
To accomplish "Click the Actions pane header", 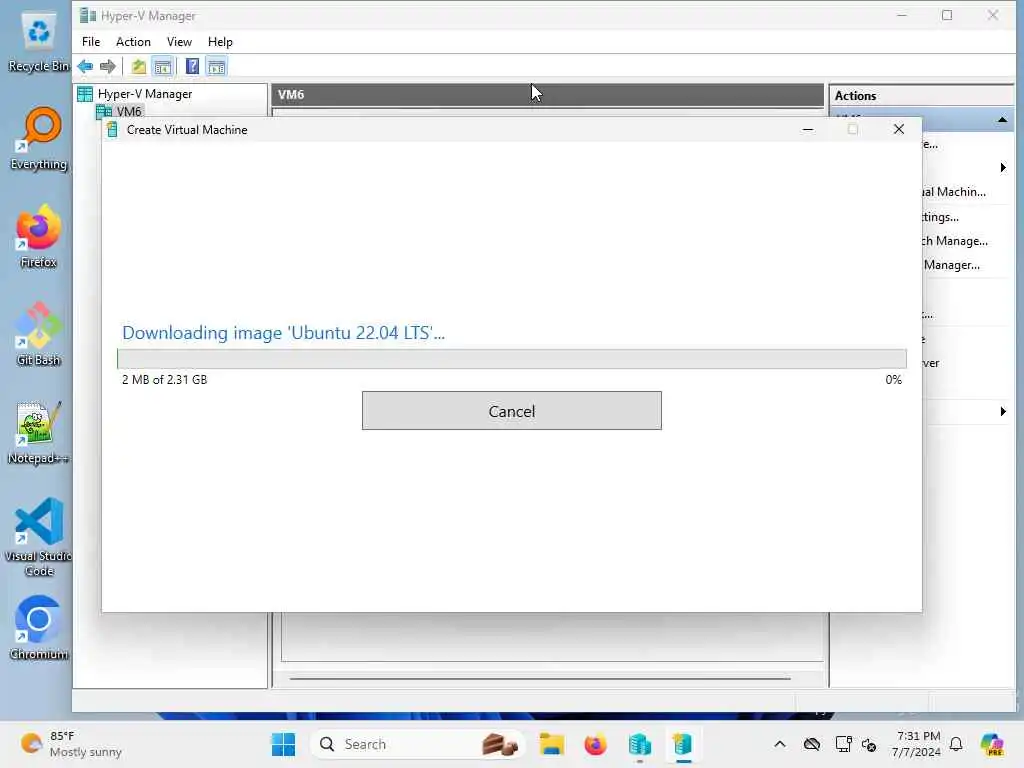I will [921, 95].
